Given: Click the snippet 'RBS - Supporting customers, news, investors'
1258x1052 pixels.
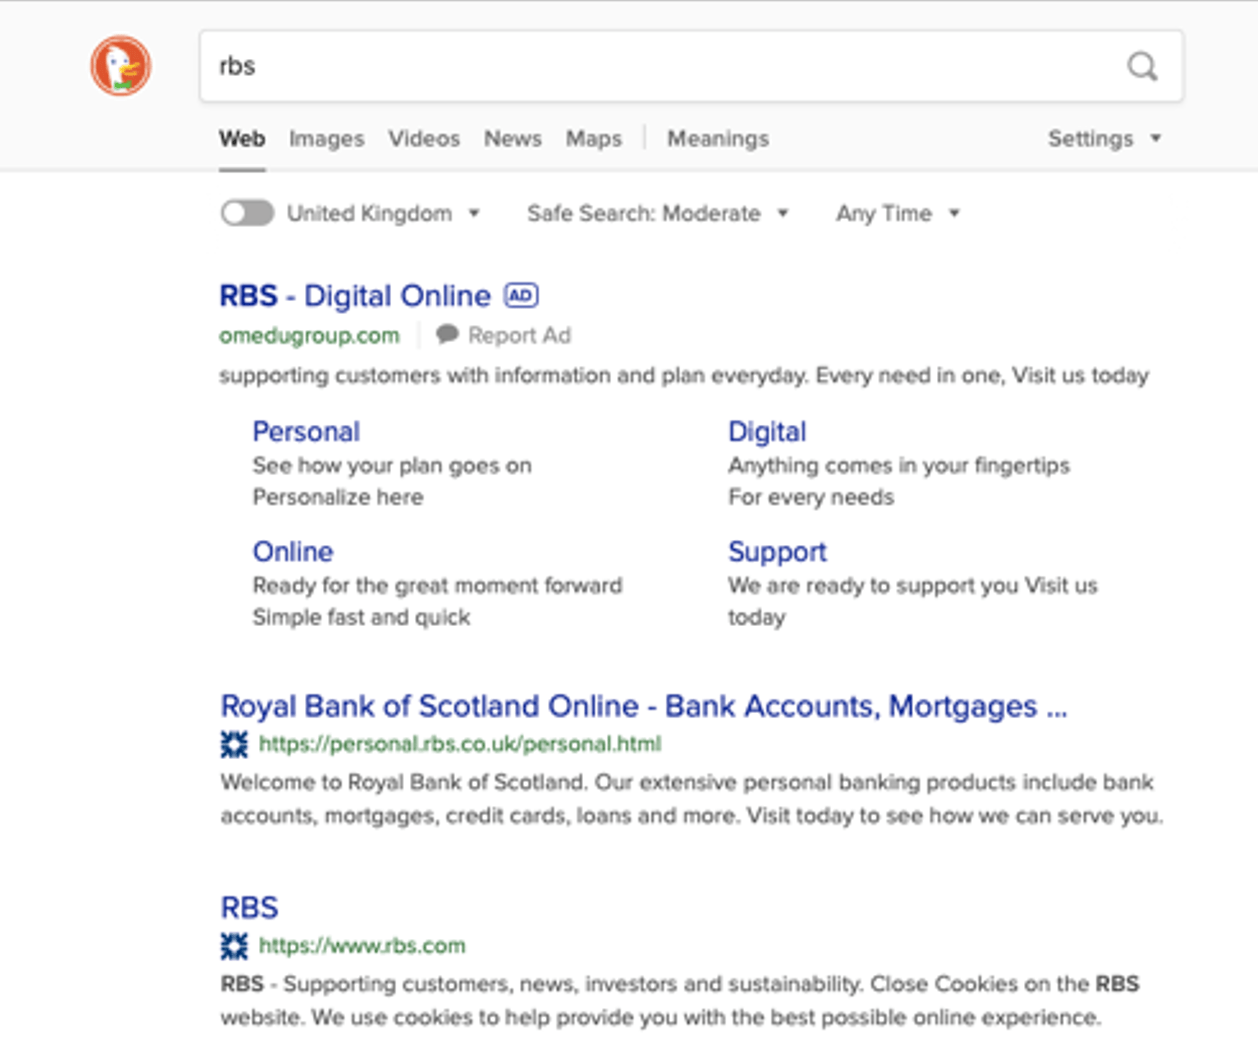Looking at the screenshot, I should tap(680, 1000).
